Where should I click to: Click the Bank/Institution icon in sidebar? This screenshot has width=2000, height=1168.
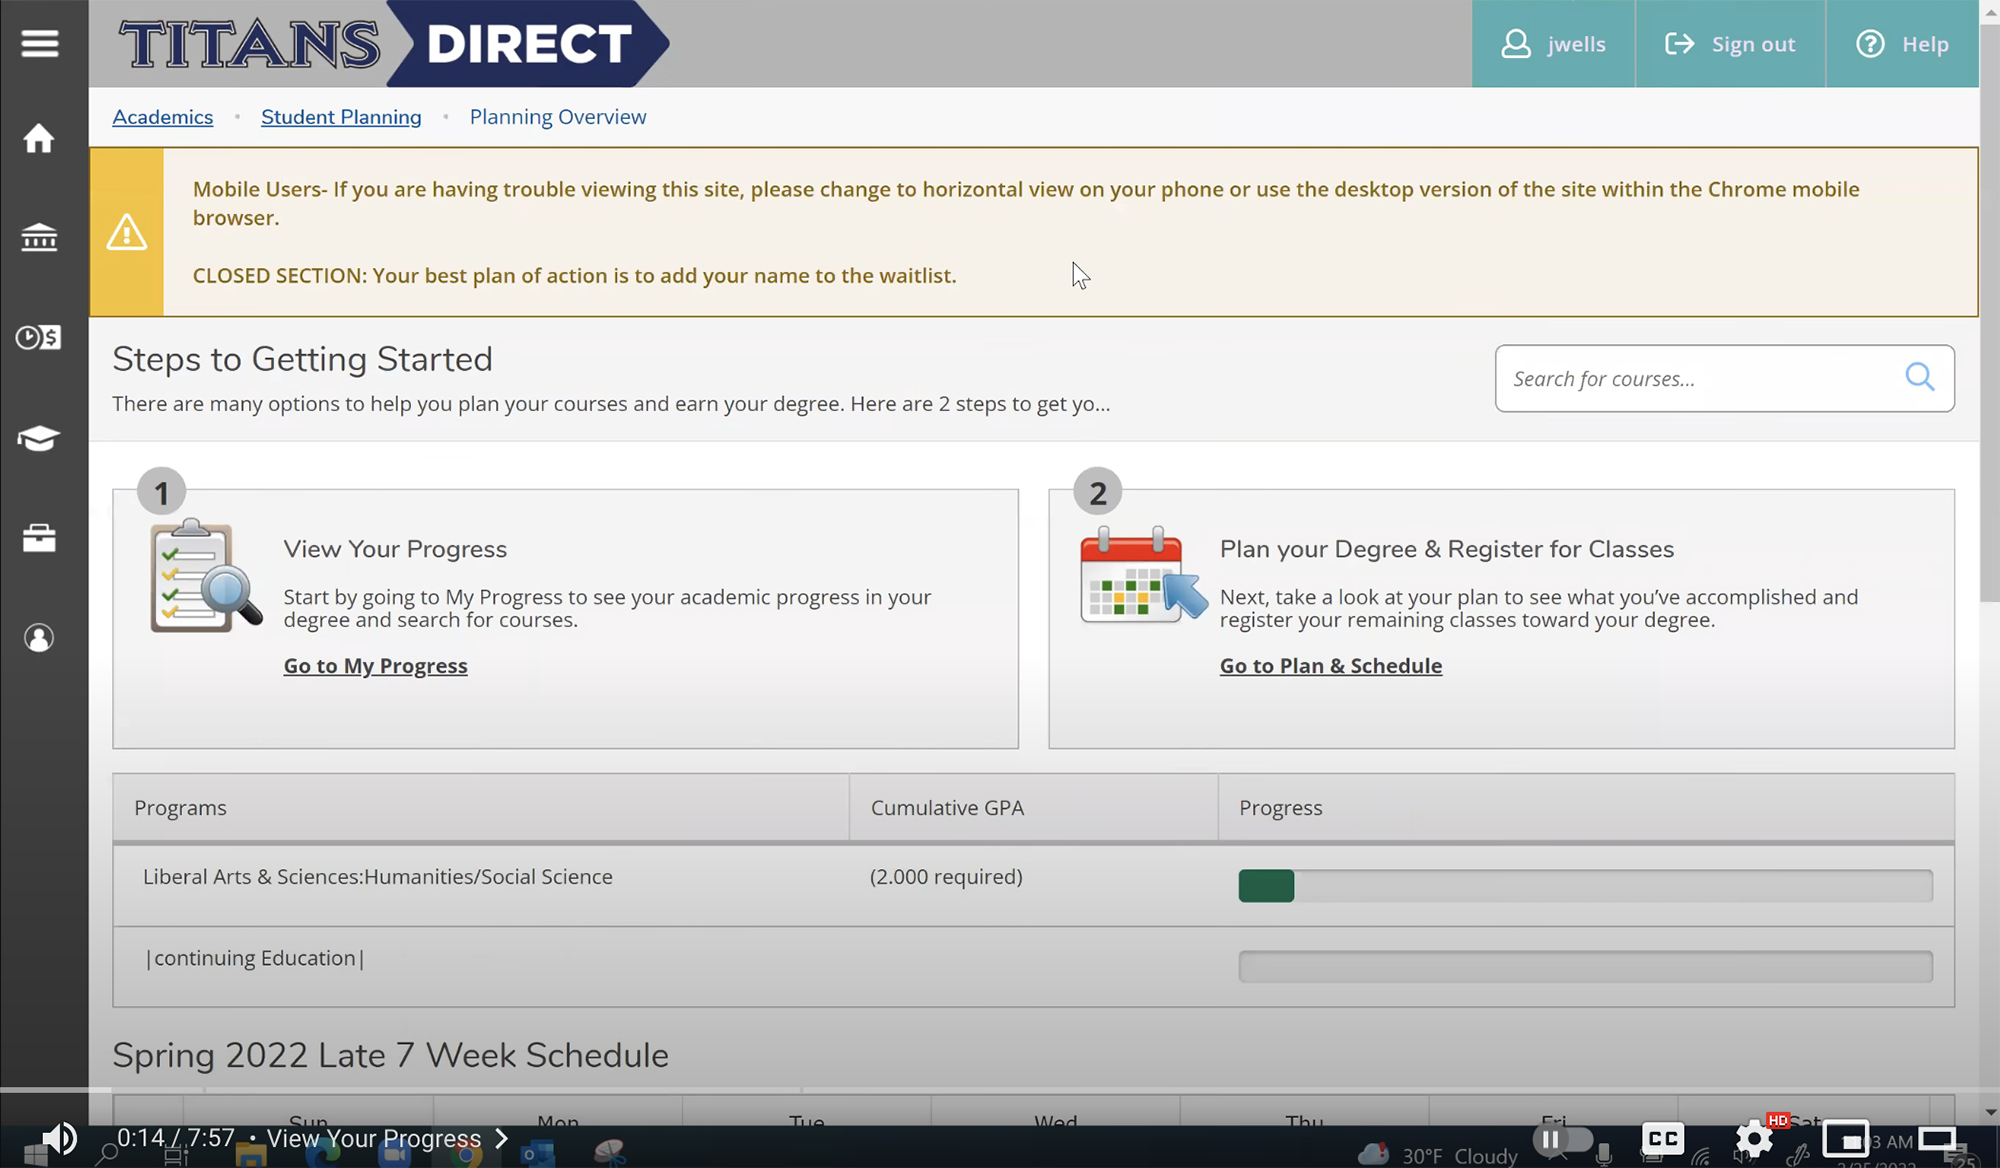[x=39, y=236]
